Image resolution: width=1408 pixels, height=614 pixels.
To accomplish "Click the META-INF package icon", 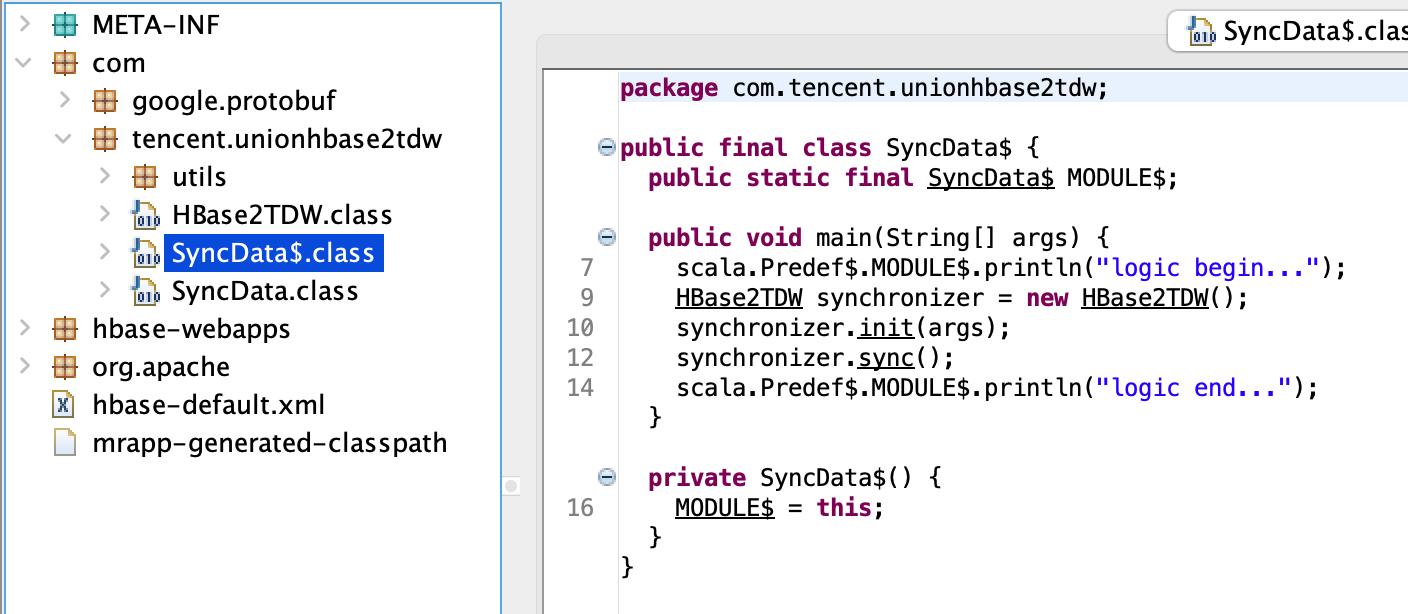I will [x=64, y=25].
